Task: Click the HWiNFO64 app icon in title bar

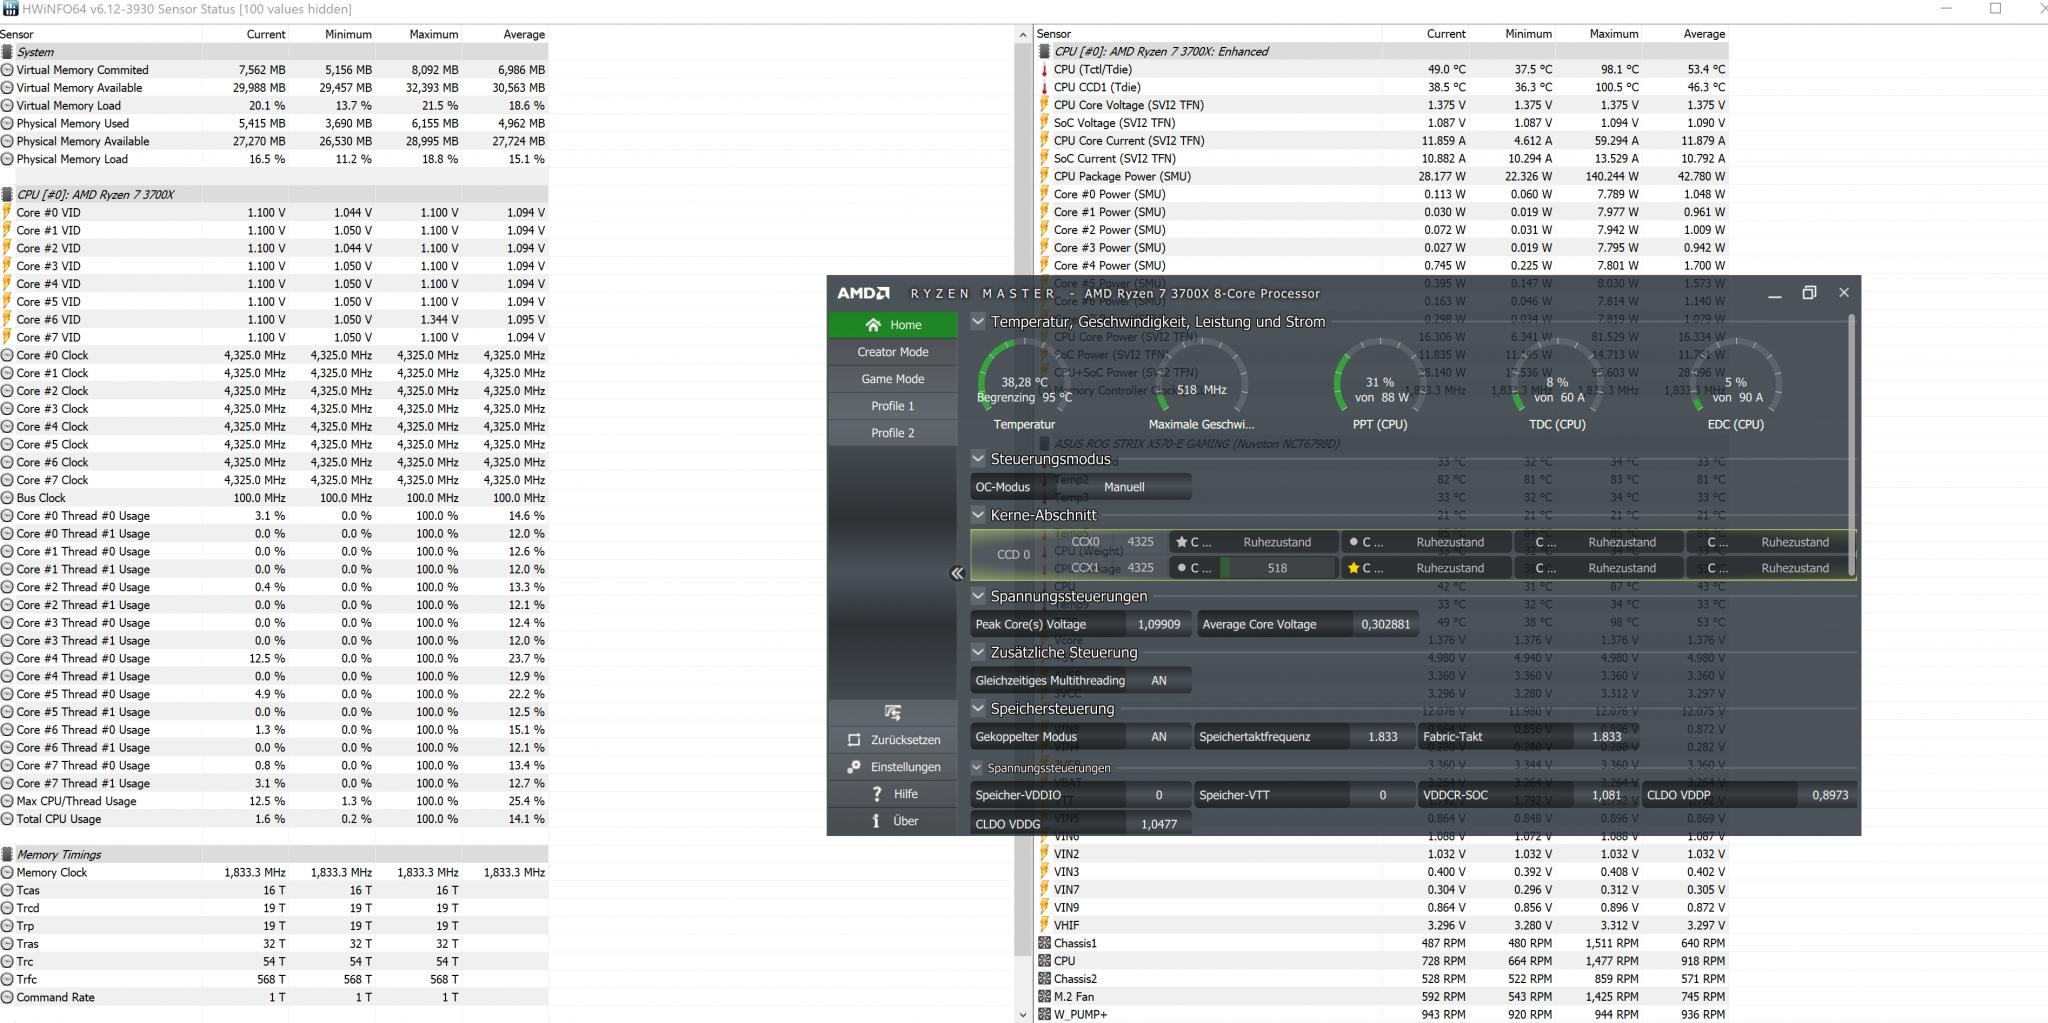Action: [x=10, y=9]
